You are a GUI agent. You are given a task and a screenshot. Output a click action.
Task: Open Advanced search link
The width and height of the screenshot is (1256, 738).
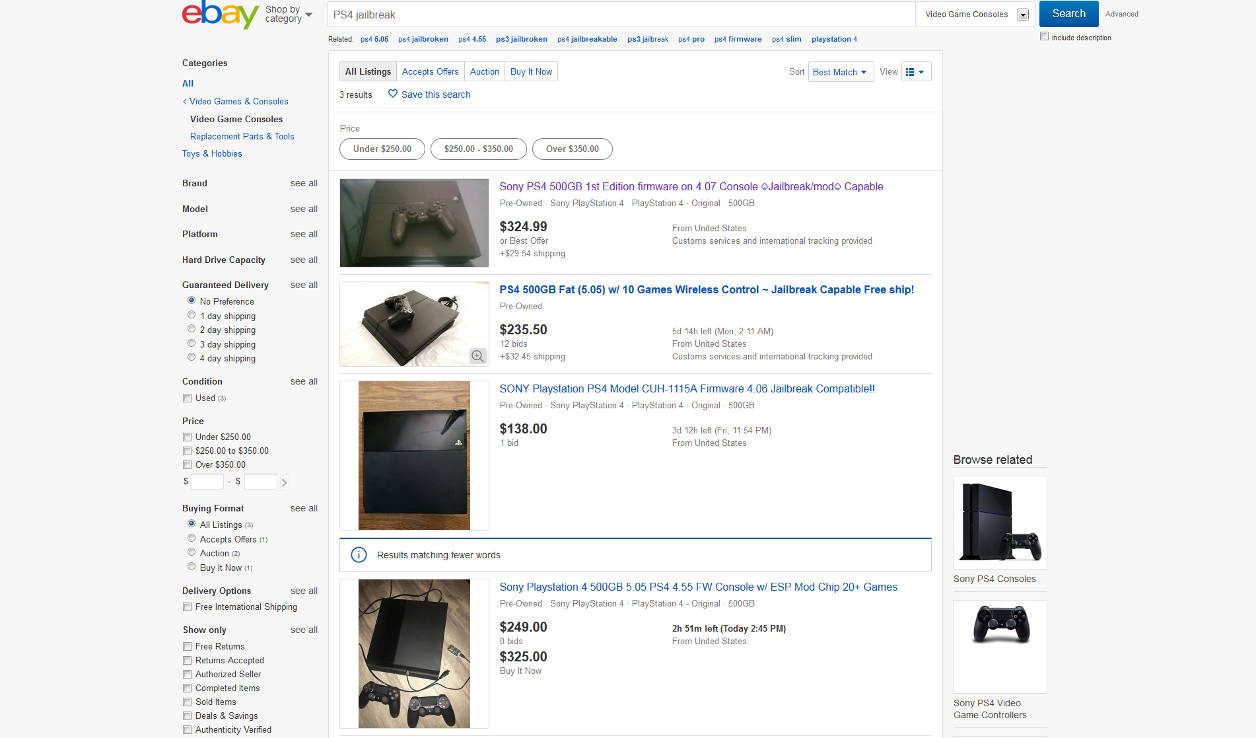pyautogui.click(x=1122, y=14)
